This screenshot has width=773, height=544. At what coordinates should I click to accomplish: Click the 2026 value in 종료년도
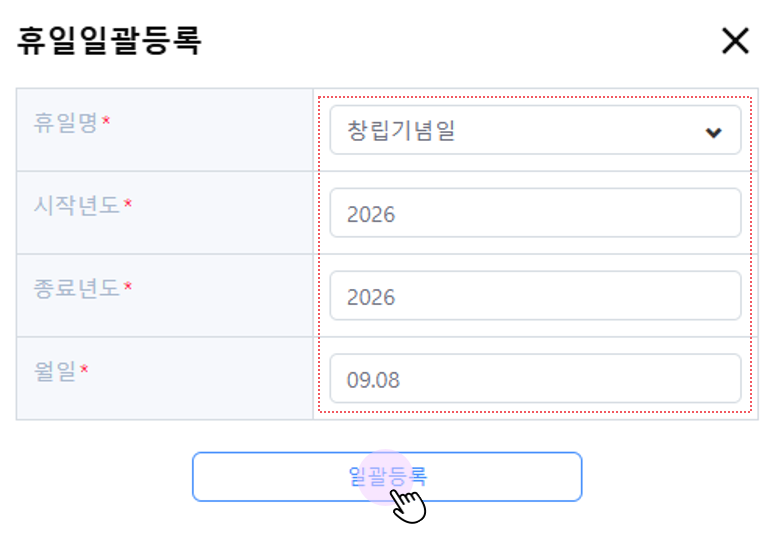371,297
